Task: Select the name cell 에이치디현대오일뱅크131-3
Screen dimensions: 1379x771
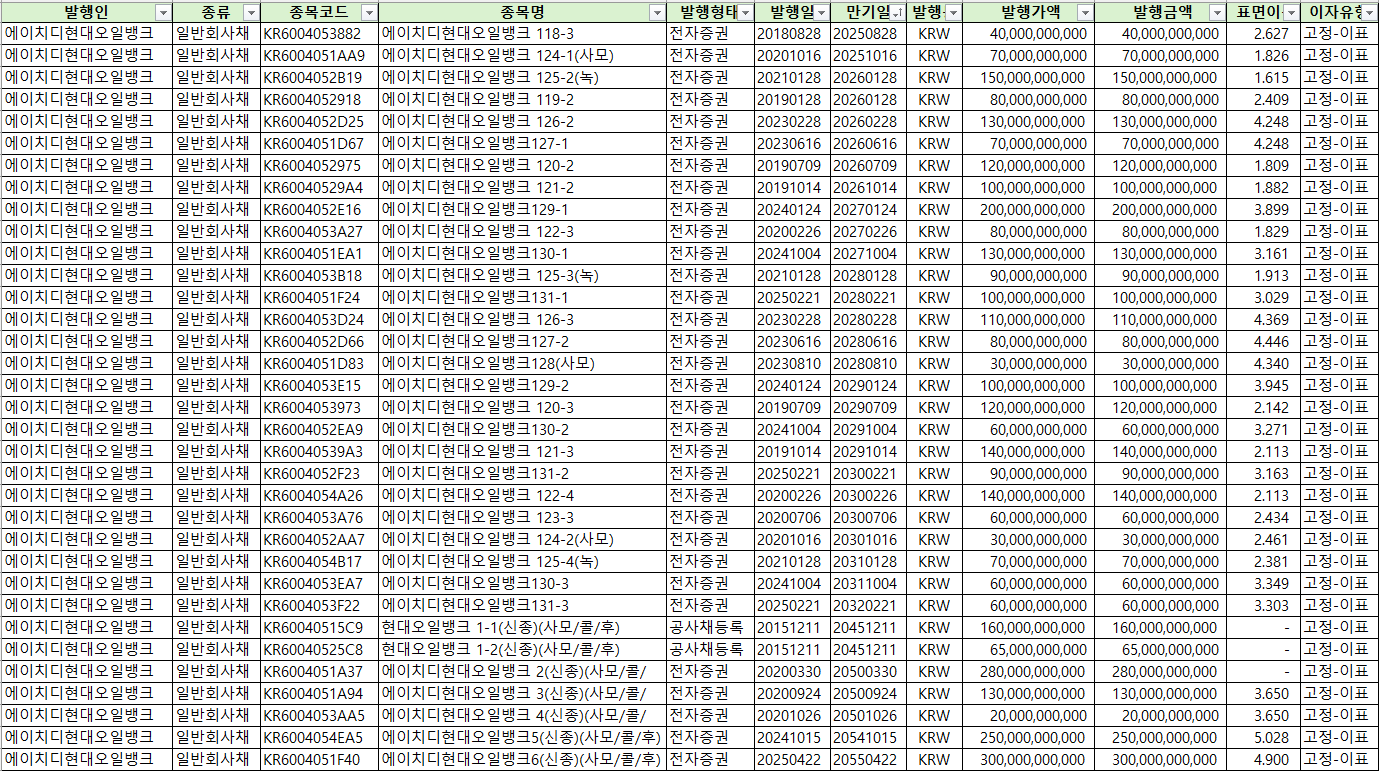Action: click(523, 605)
